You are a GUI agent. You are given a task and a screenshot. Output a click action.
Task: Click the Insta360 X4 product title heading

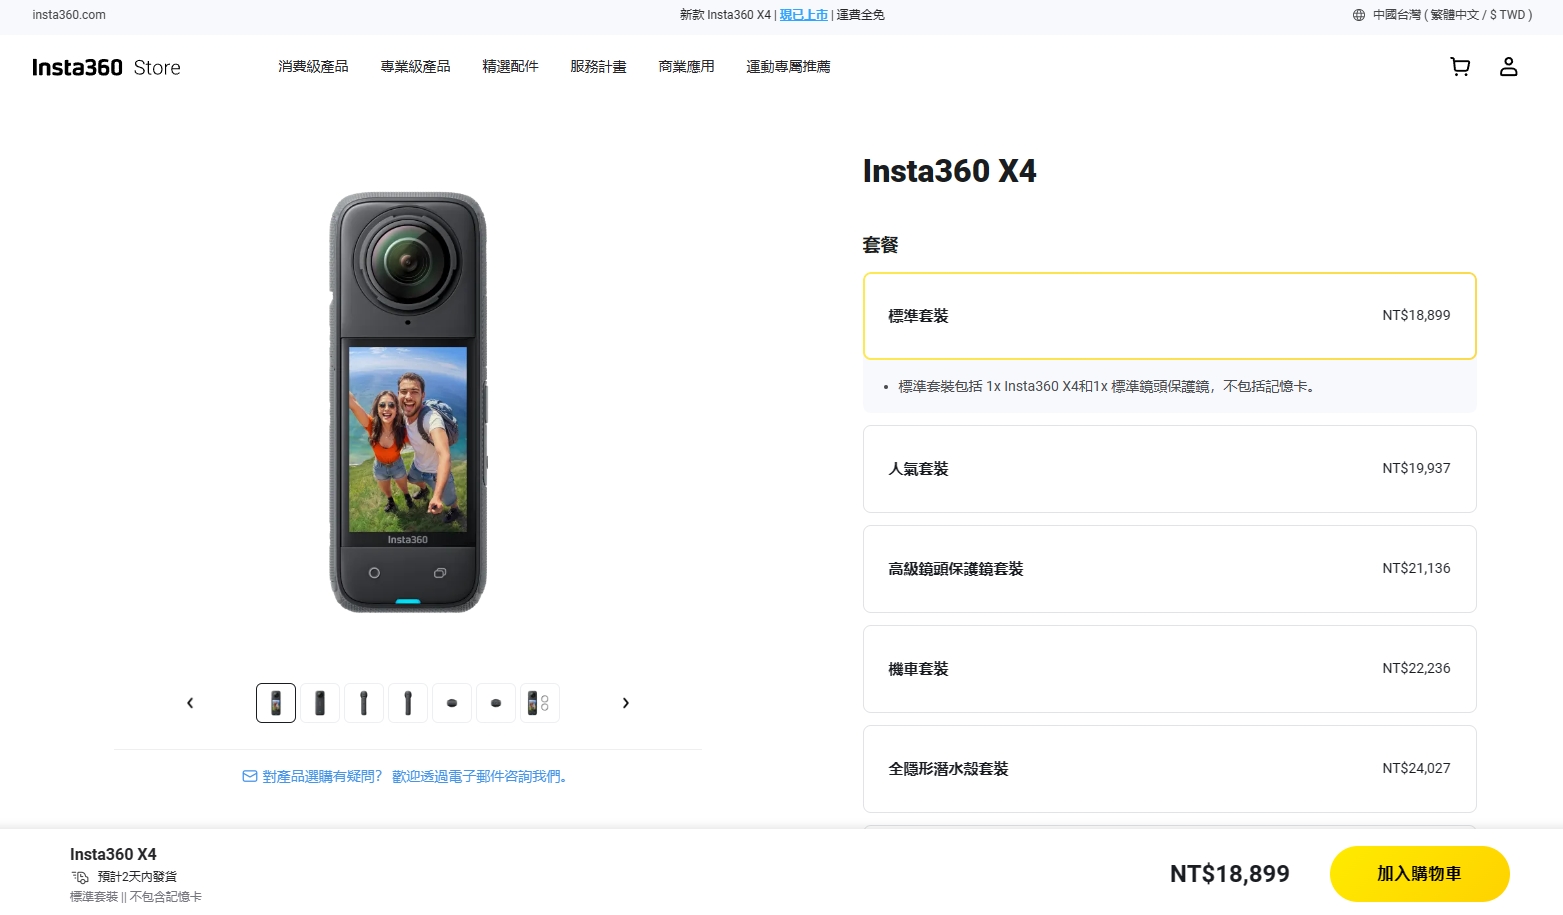pos(949,171)
